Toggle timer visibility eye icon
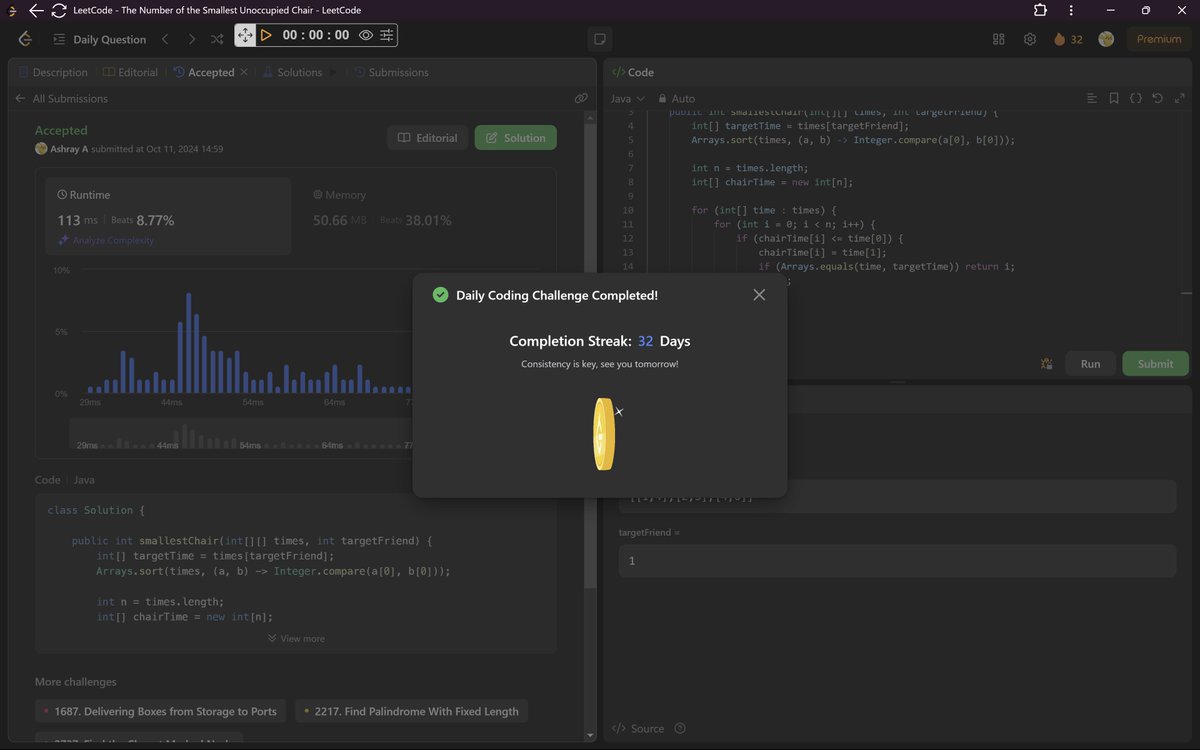The width and height of the screenshot is (1200, 750). (x=366, y=35)
